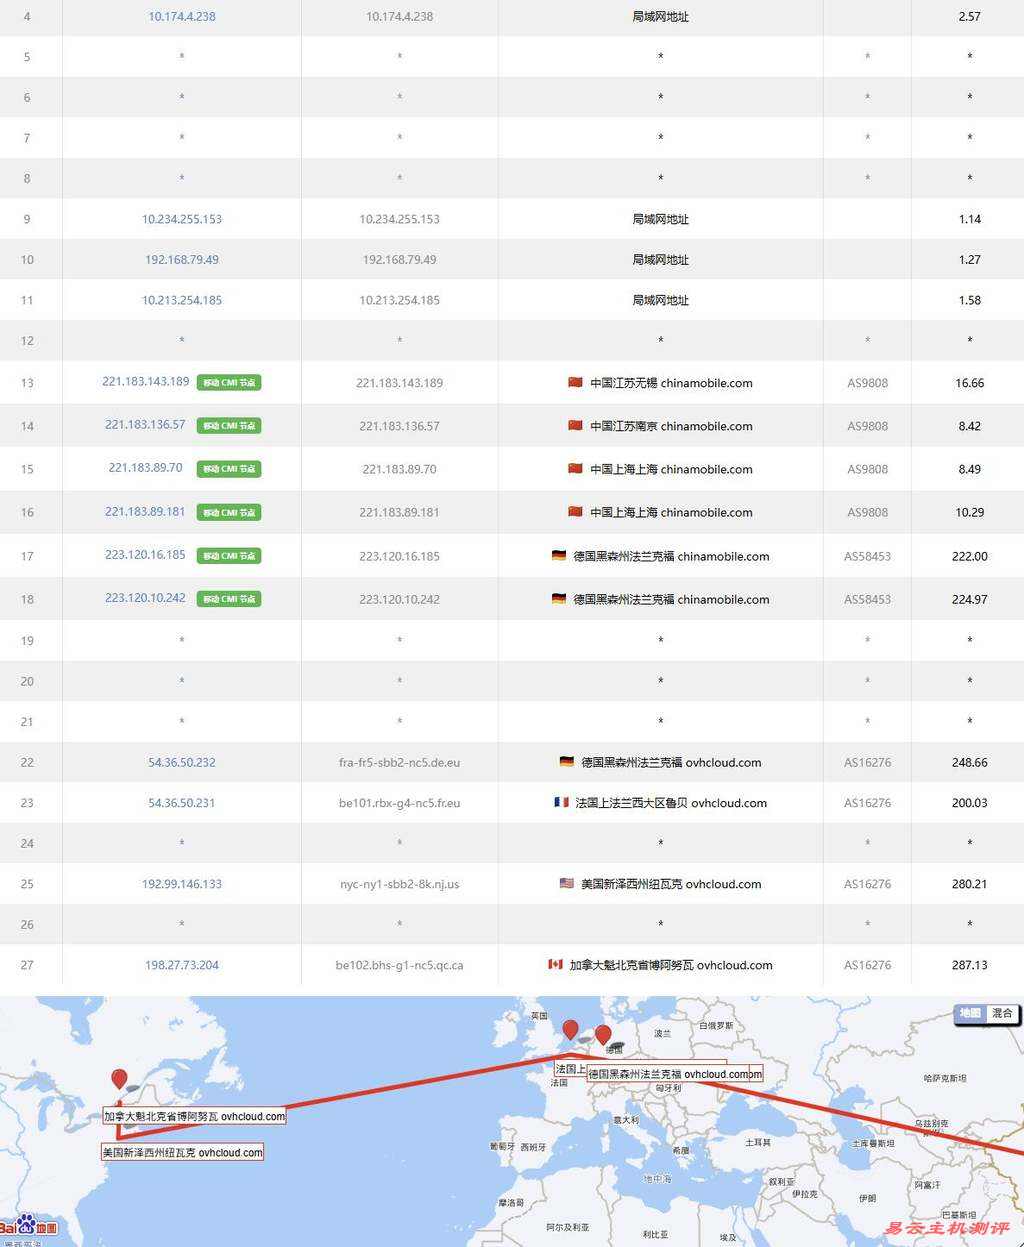The width and height of the screenshot is (1024, 1247).
Task: Click the China flag in hop 16 row
Action: point(575,511)
